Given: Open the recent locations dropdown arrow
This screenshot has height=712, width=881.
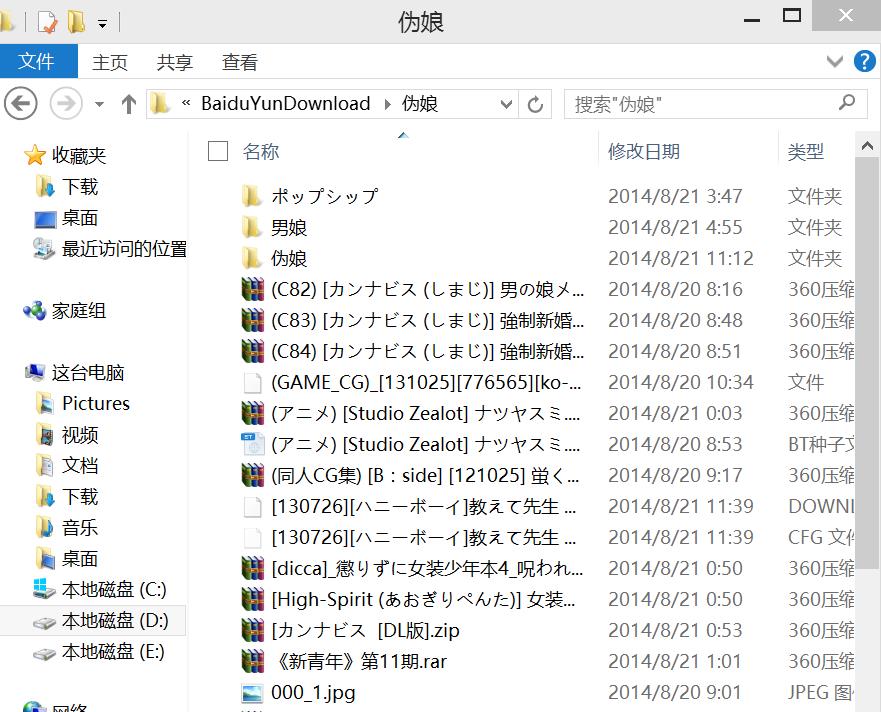Looking at the screenshot, I should [x=99, y=104].
